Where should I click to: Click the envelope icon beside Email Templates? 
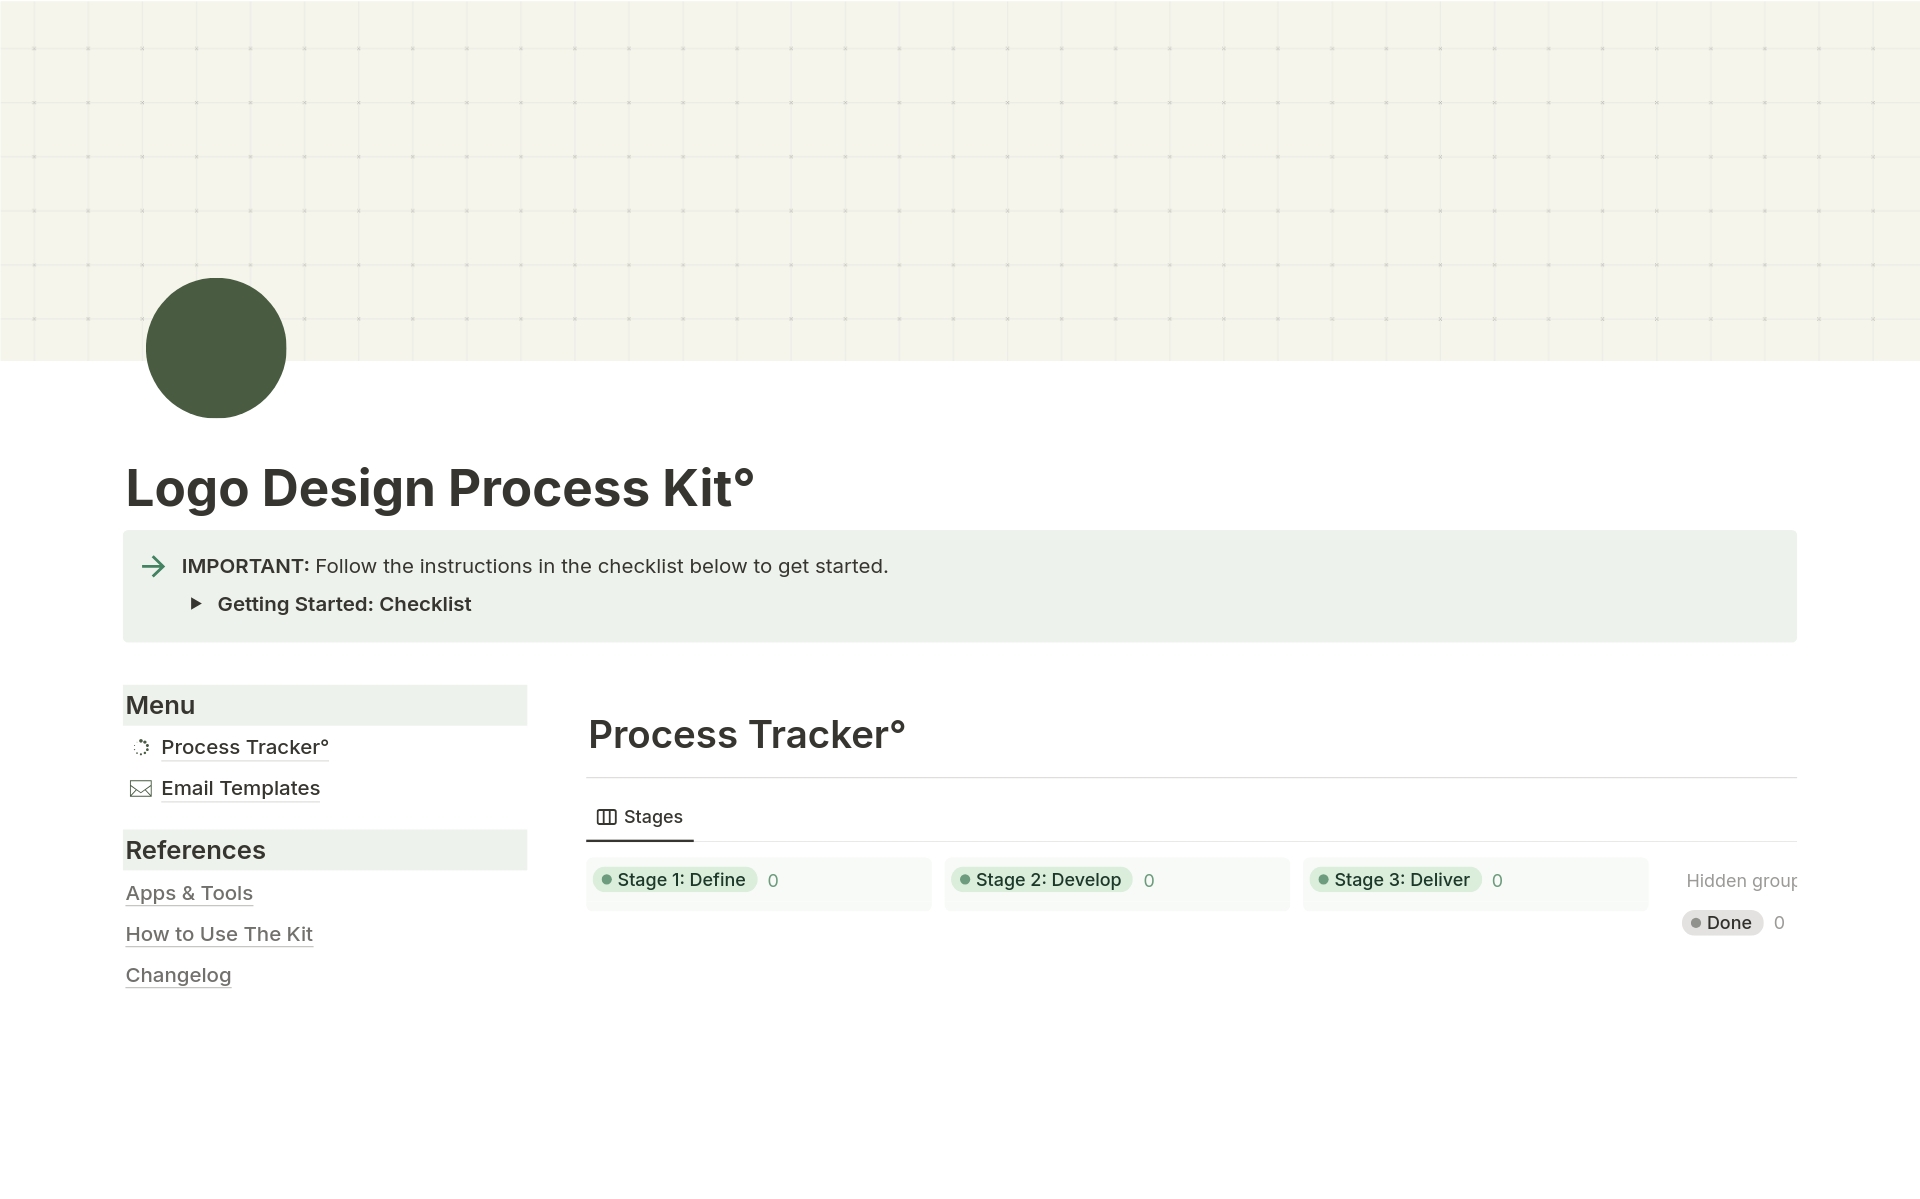[x=140, y=789]
